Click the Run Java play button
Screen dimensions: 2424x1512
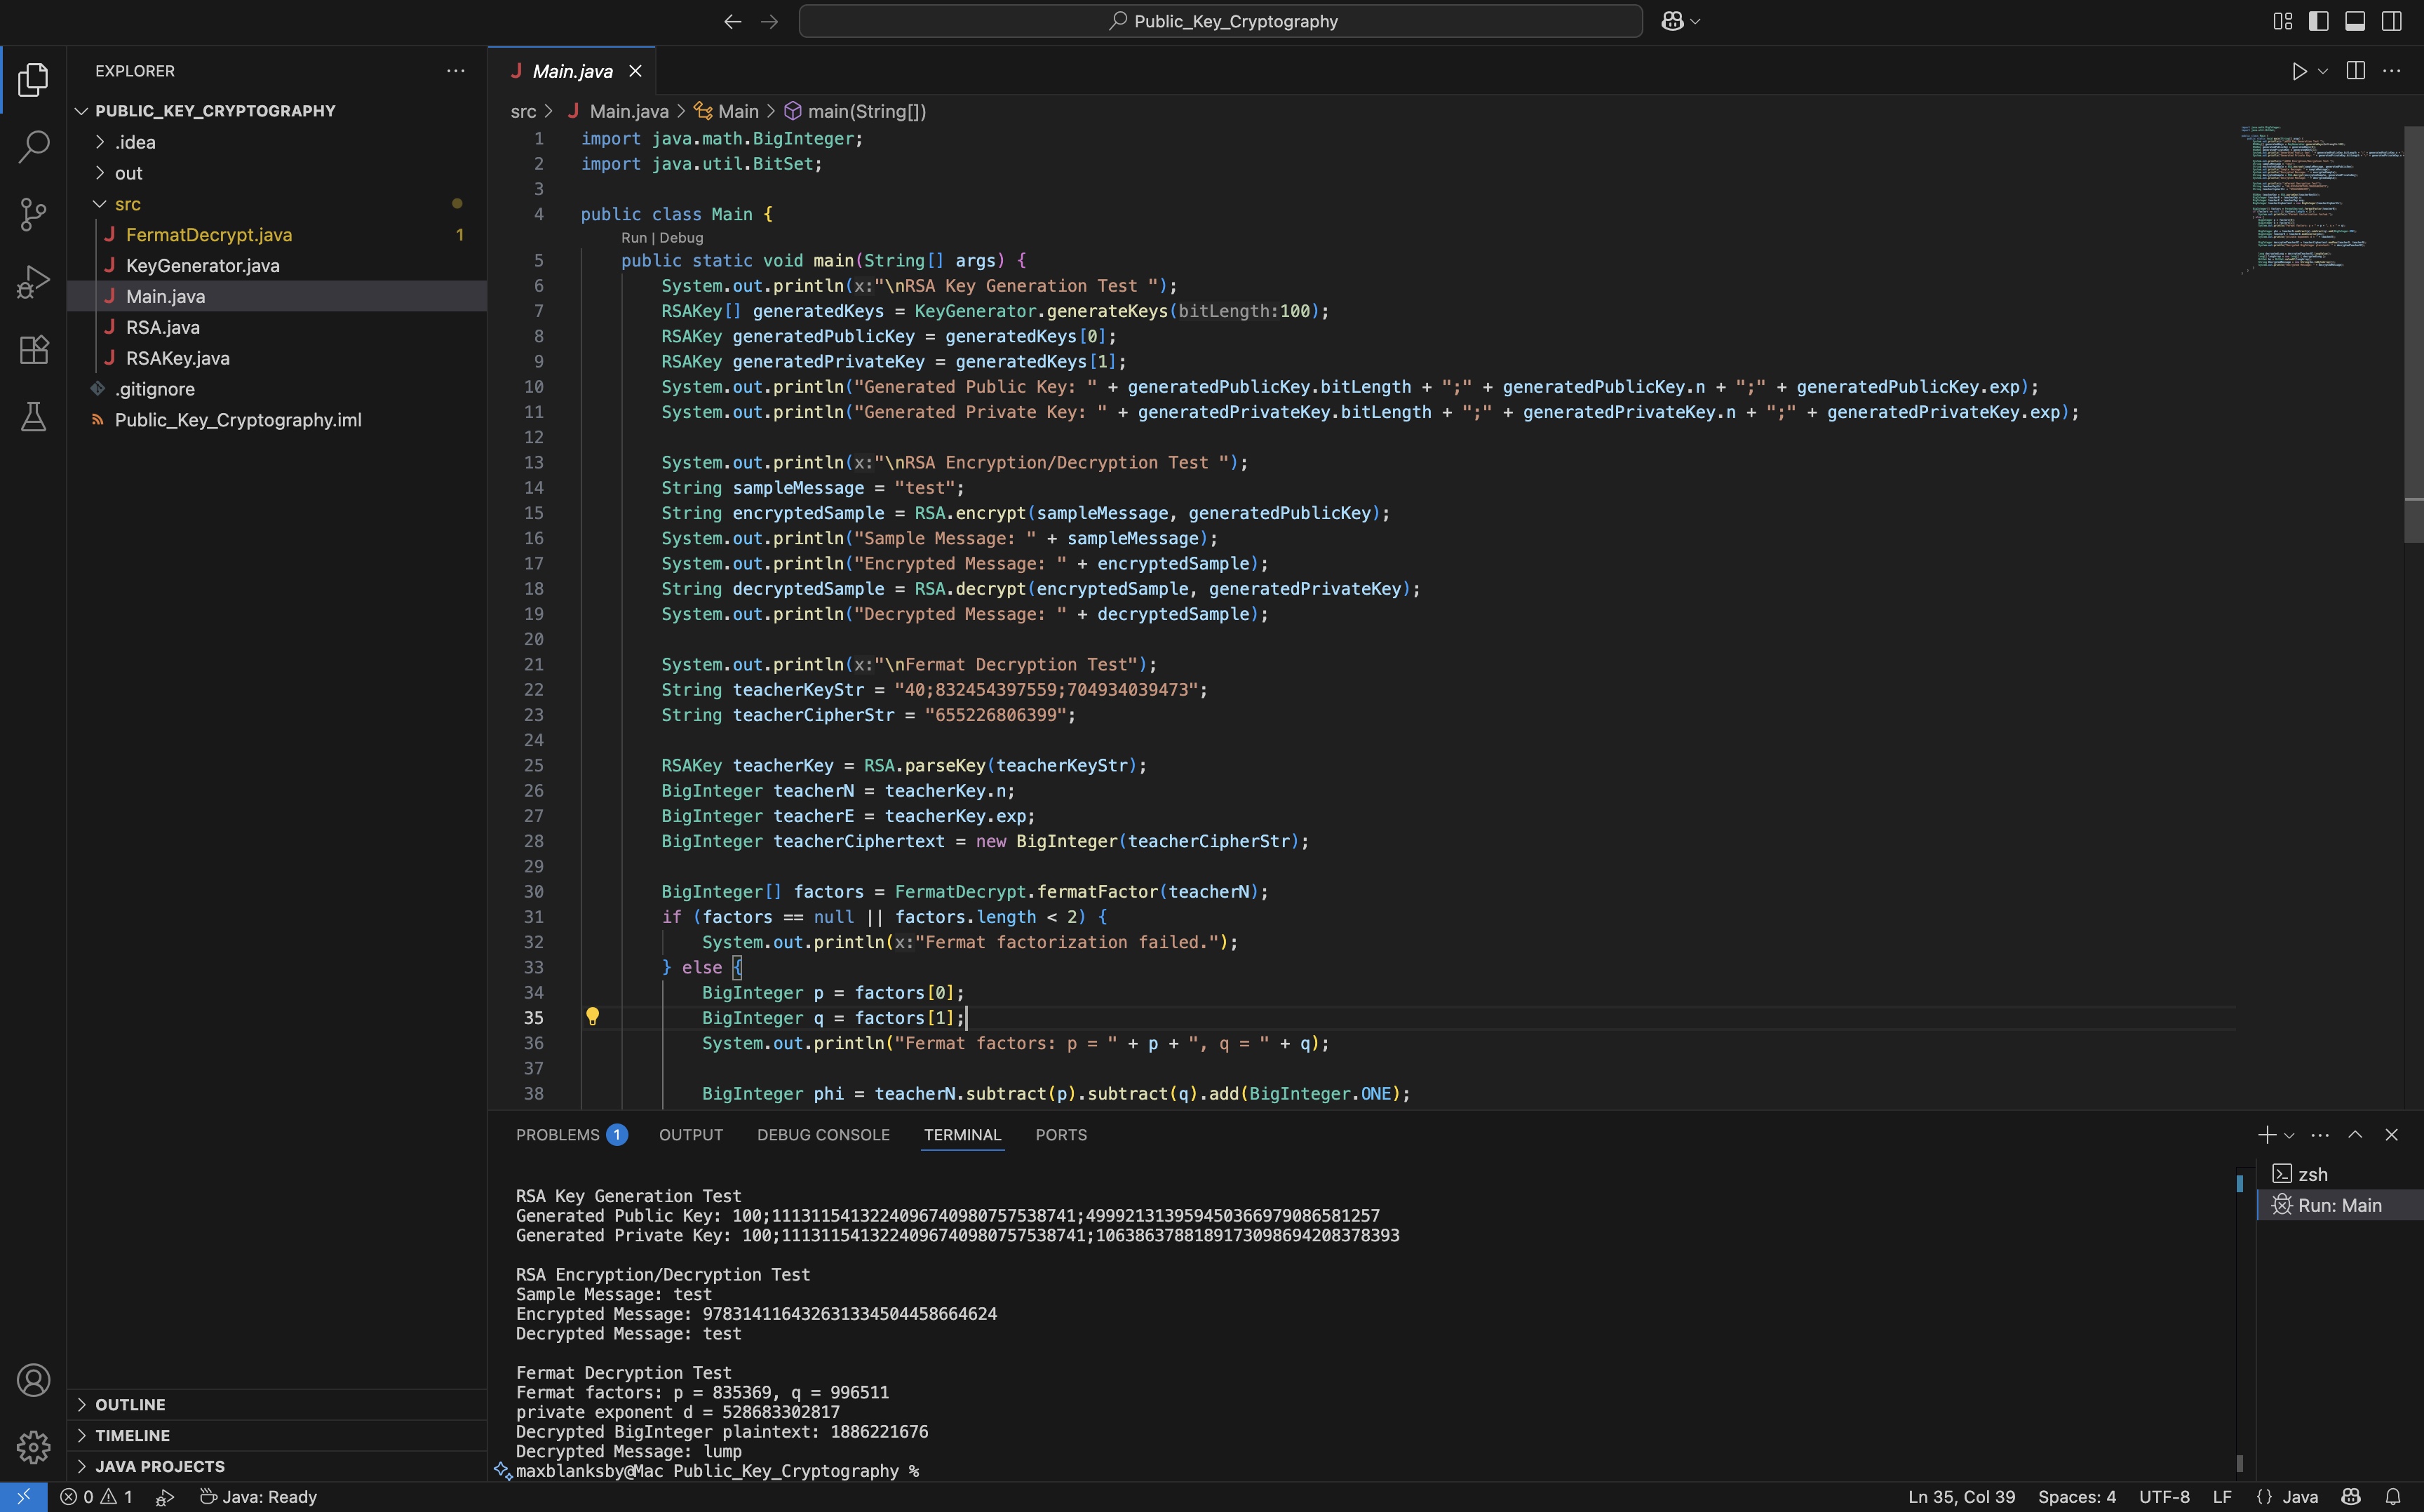click(2299, 71)
